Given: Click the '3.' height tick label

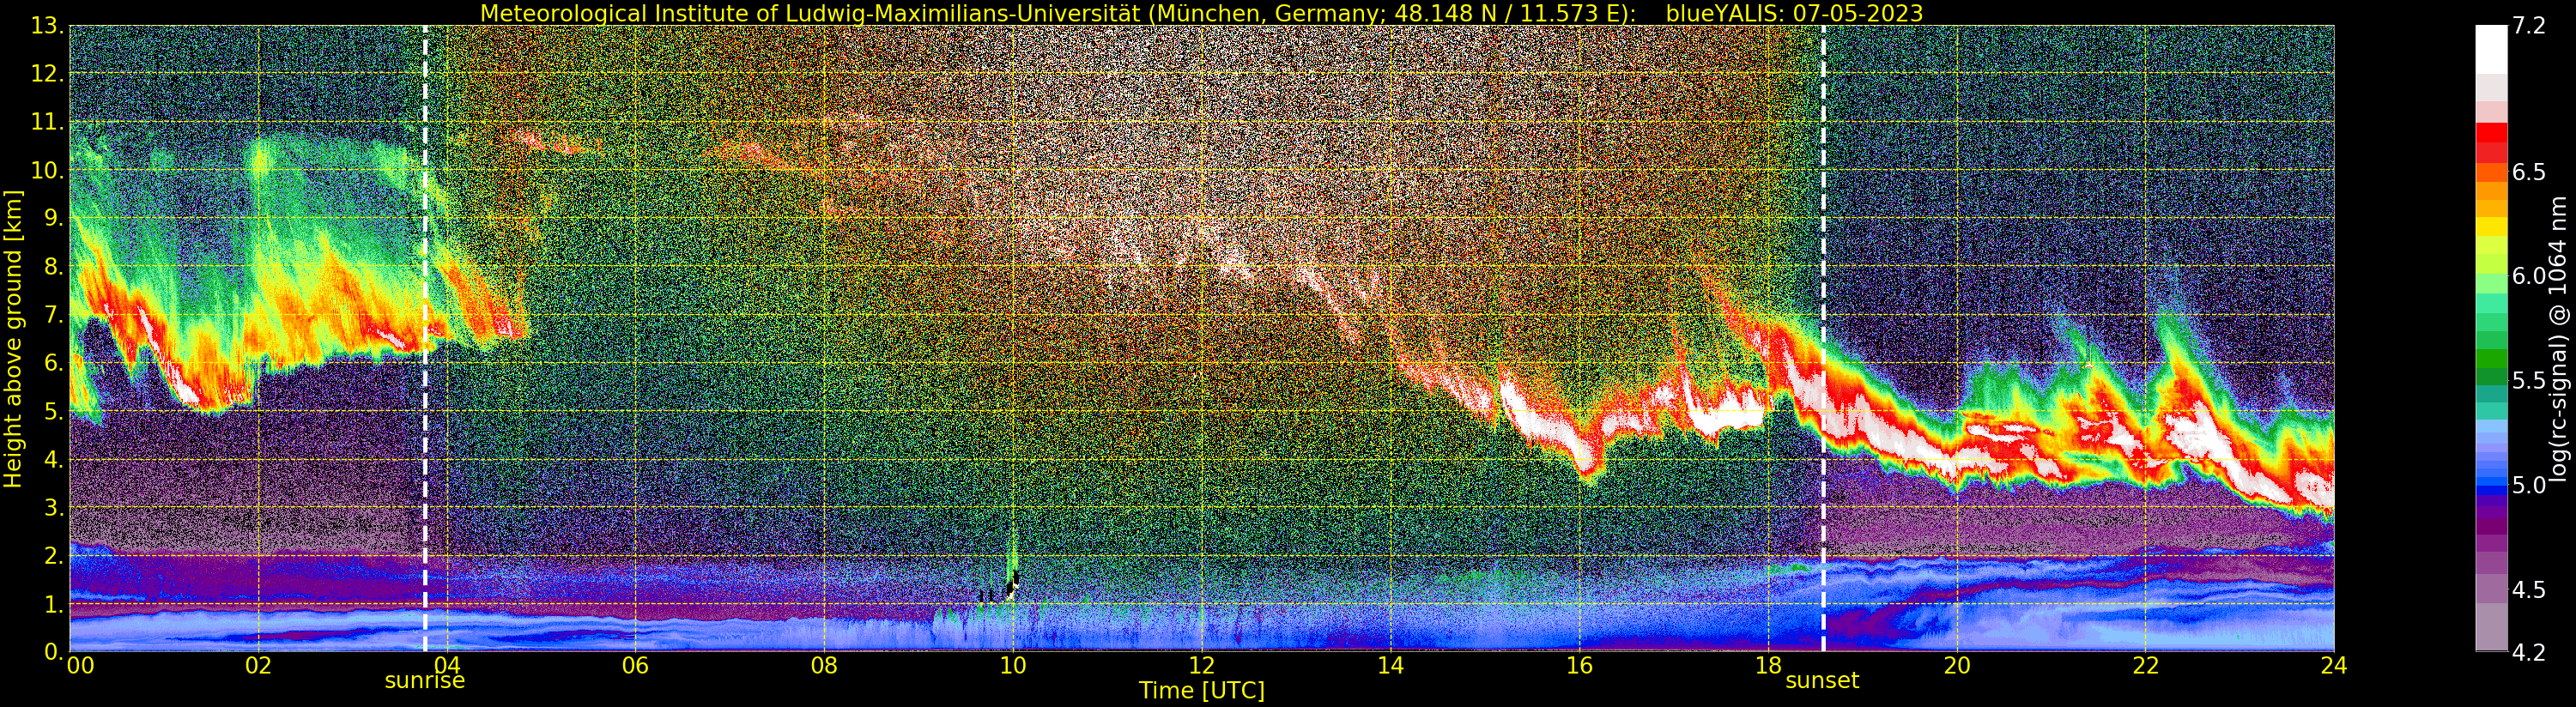Looking at the screenshot, I should pos(54,507).
